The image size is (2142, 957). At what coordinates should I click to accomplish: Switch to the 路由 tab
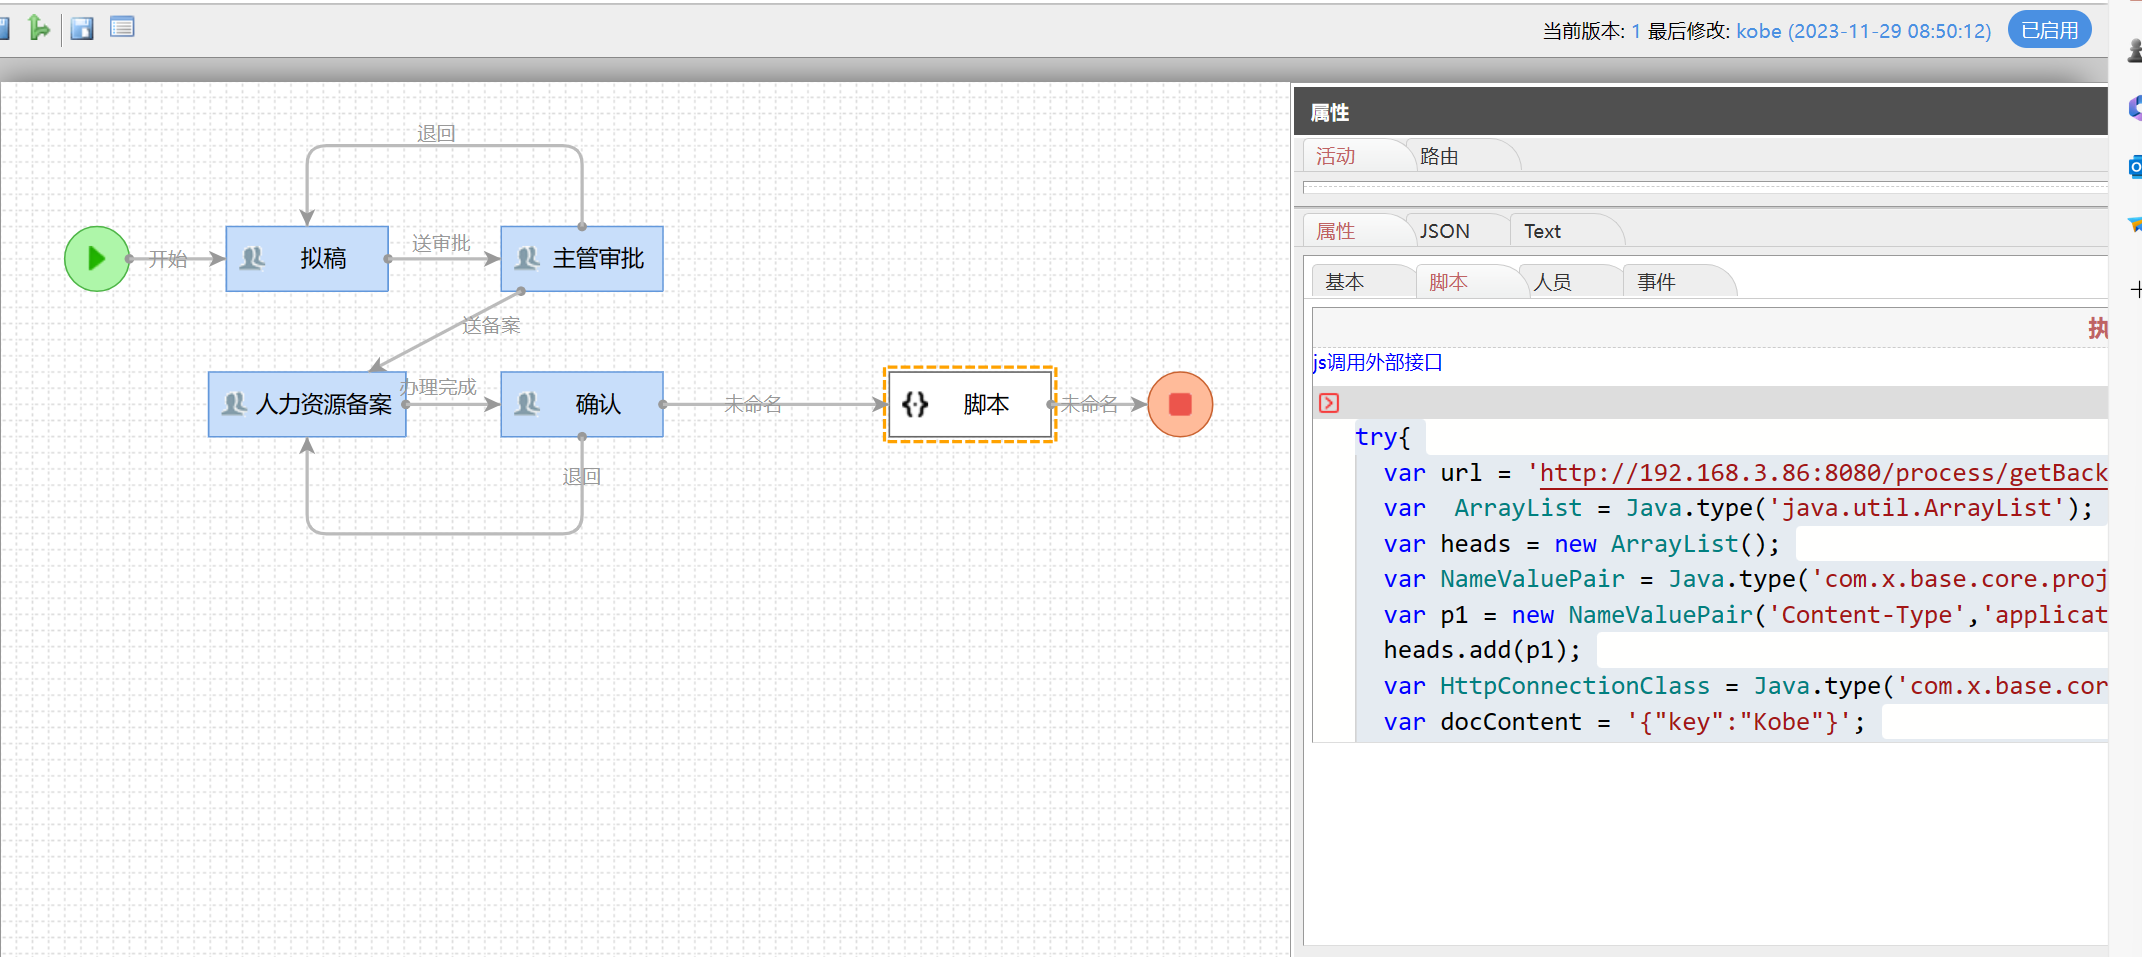click(1439, 157)
